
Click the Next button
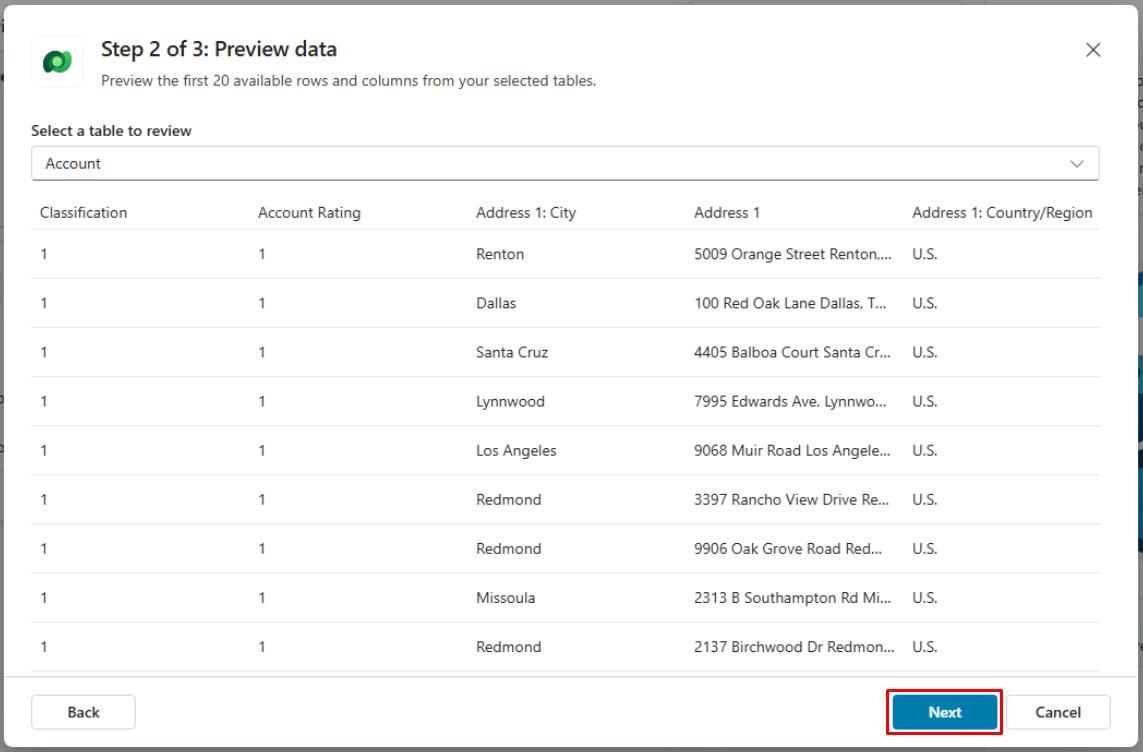942,711
